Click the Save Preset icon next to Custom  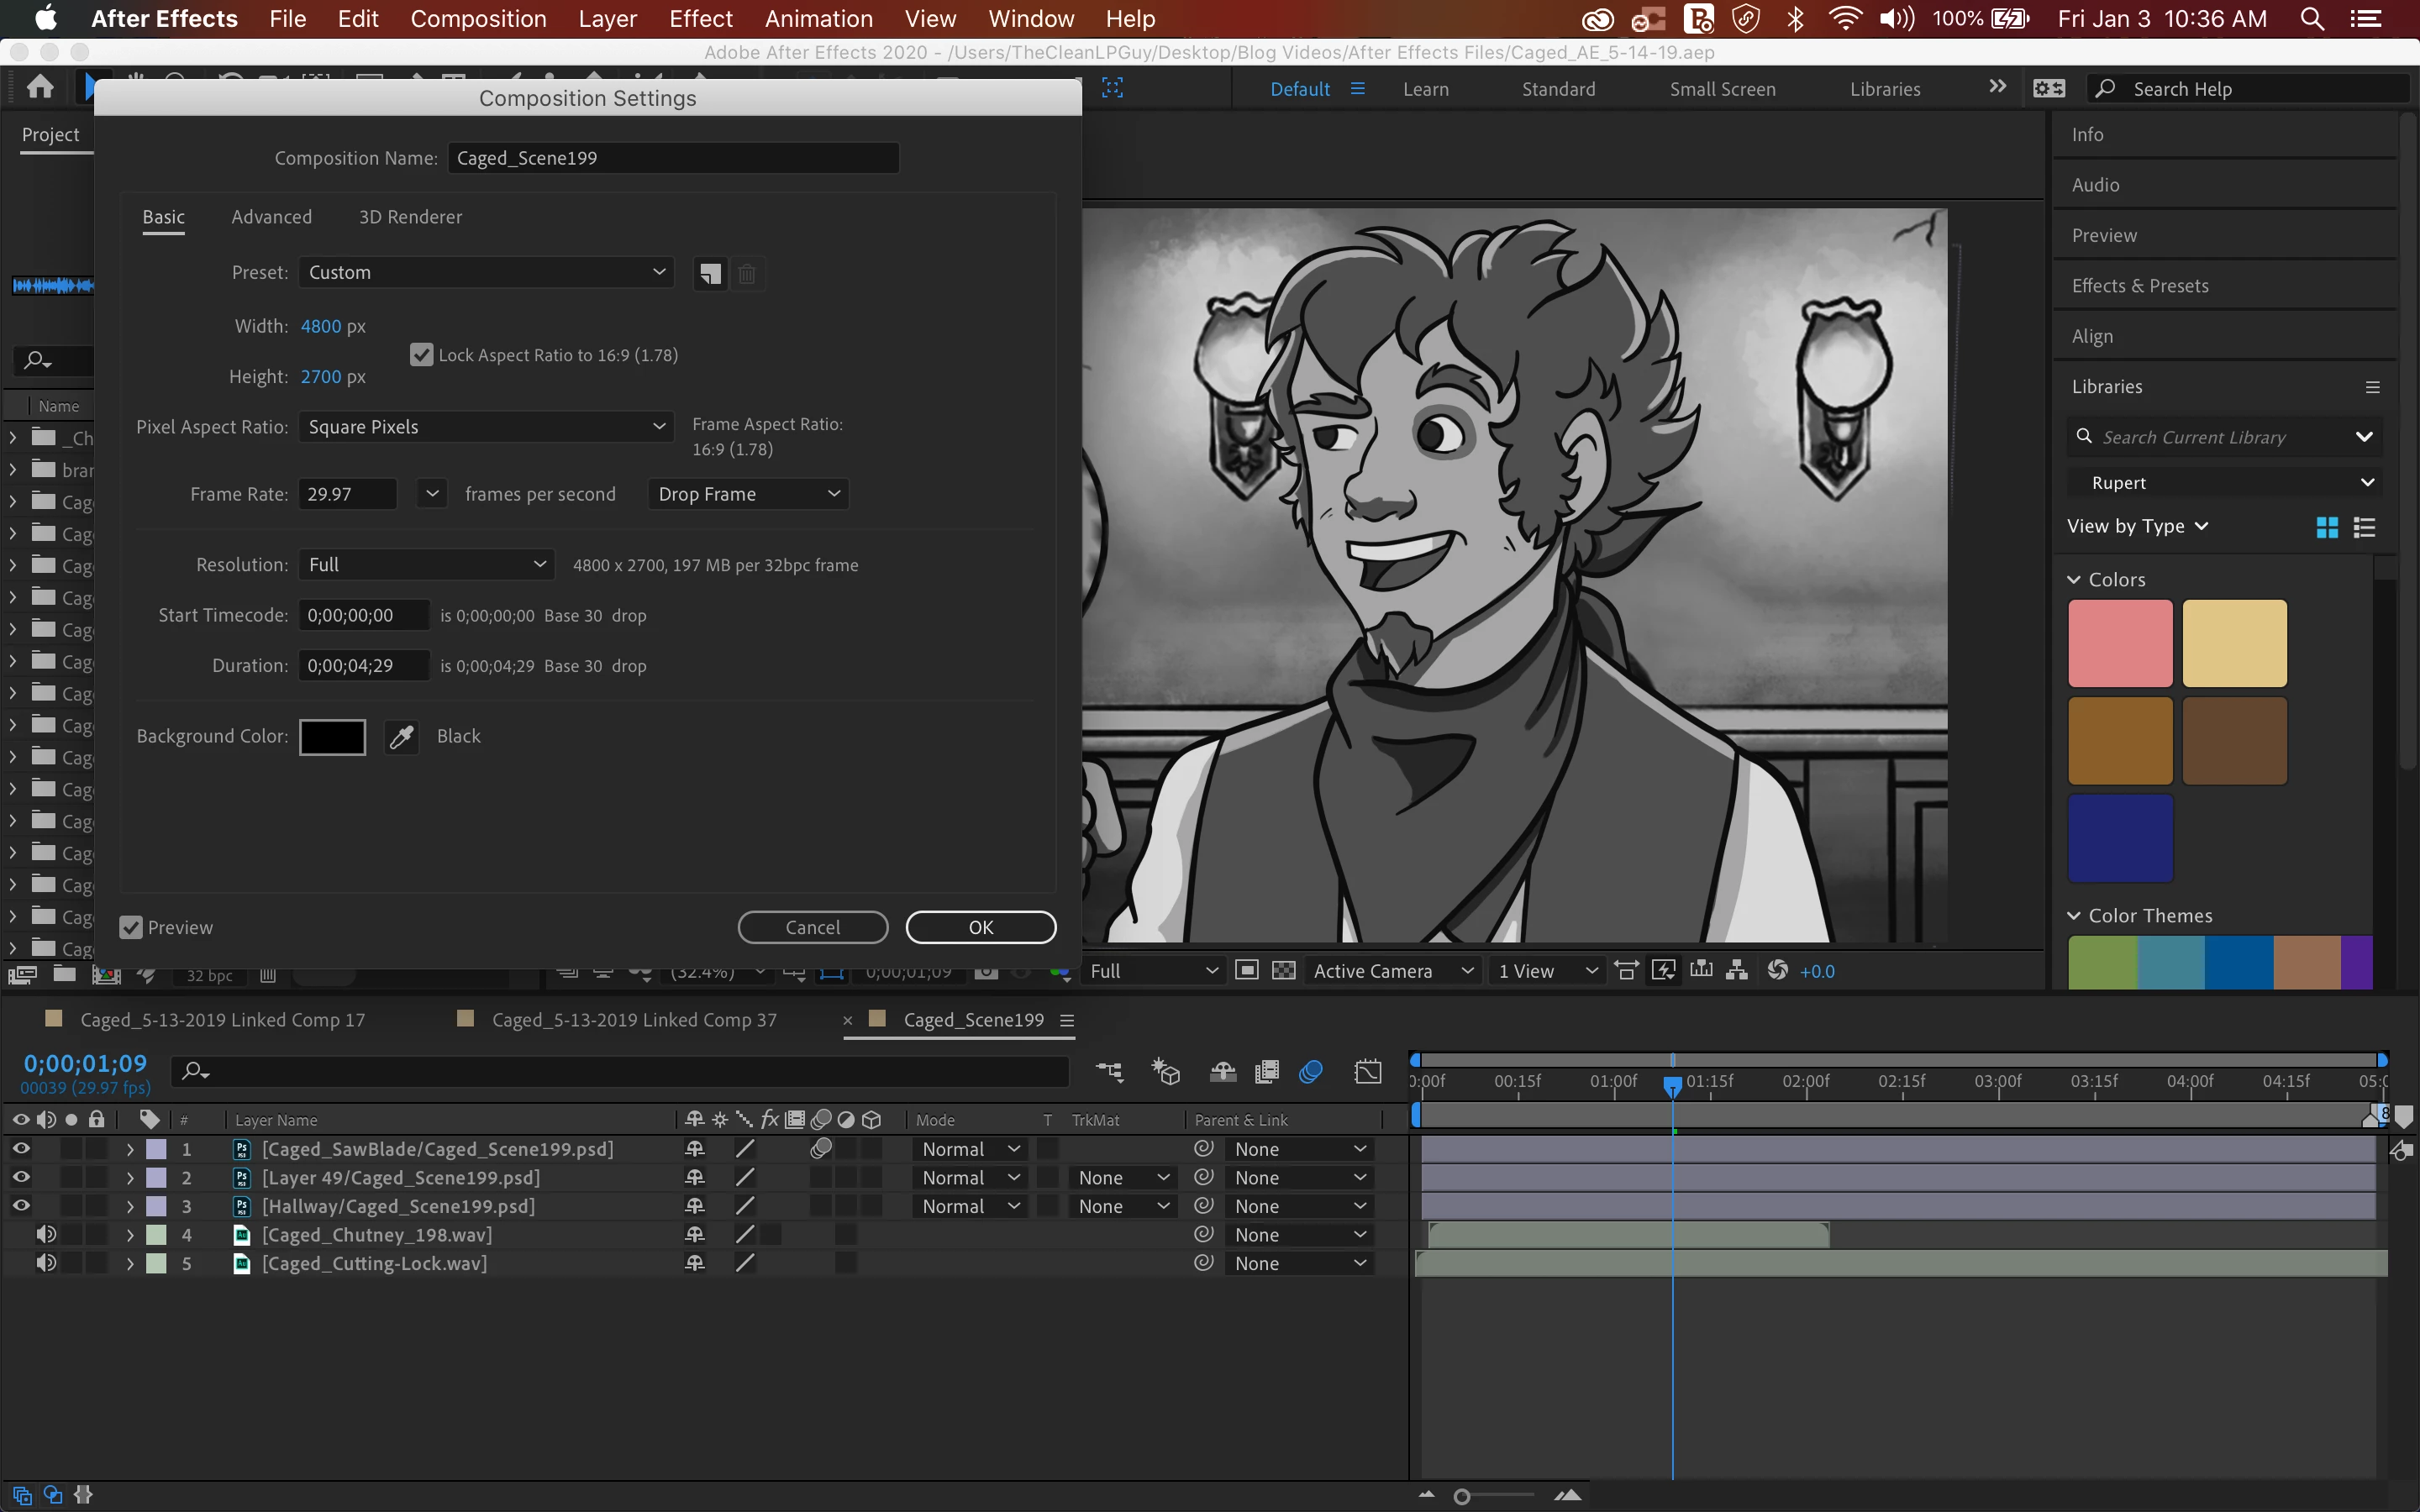[709, 273]
